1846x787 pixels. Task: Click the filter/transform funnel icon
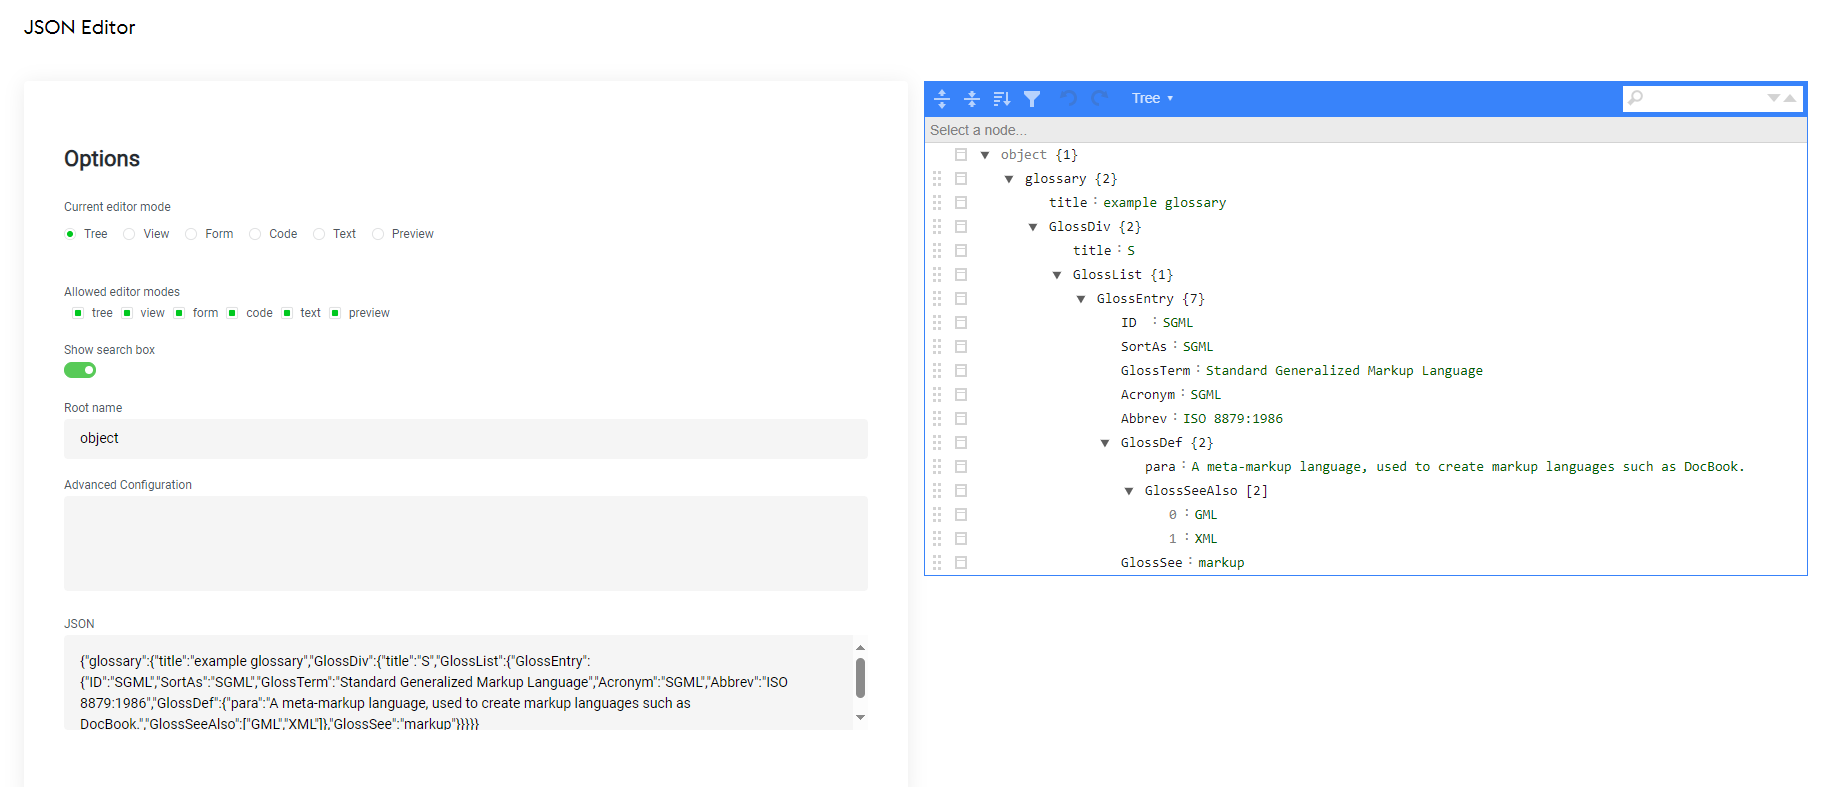1032,98
